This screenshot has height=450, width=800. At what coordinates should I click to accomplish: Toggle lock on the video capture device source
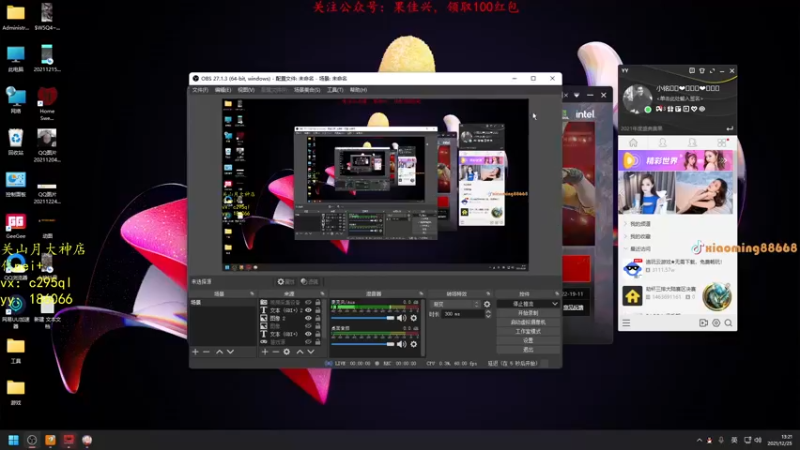(x=318, y=303)
